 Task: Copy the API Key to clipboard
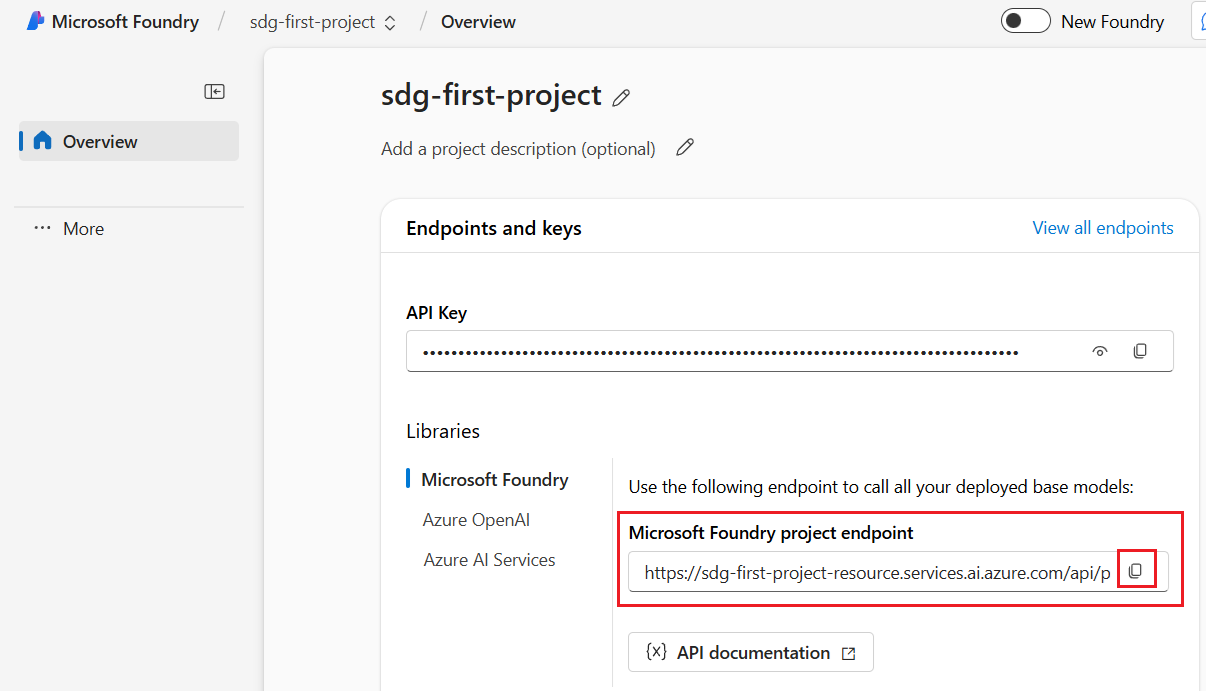click(1140, 351)
